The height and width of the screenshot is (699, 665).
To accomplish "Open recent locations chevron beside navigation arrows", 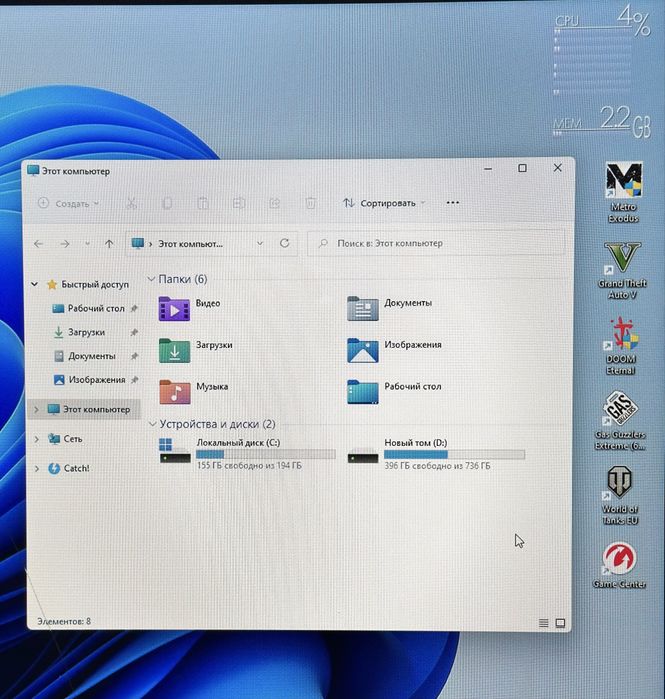I will 87,244.
